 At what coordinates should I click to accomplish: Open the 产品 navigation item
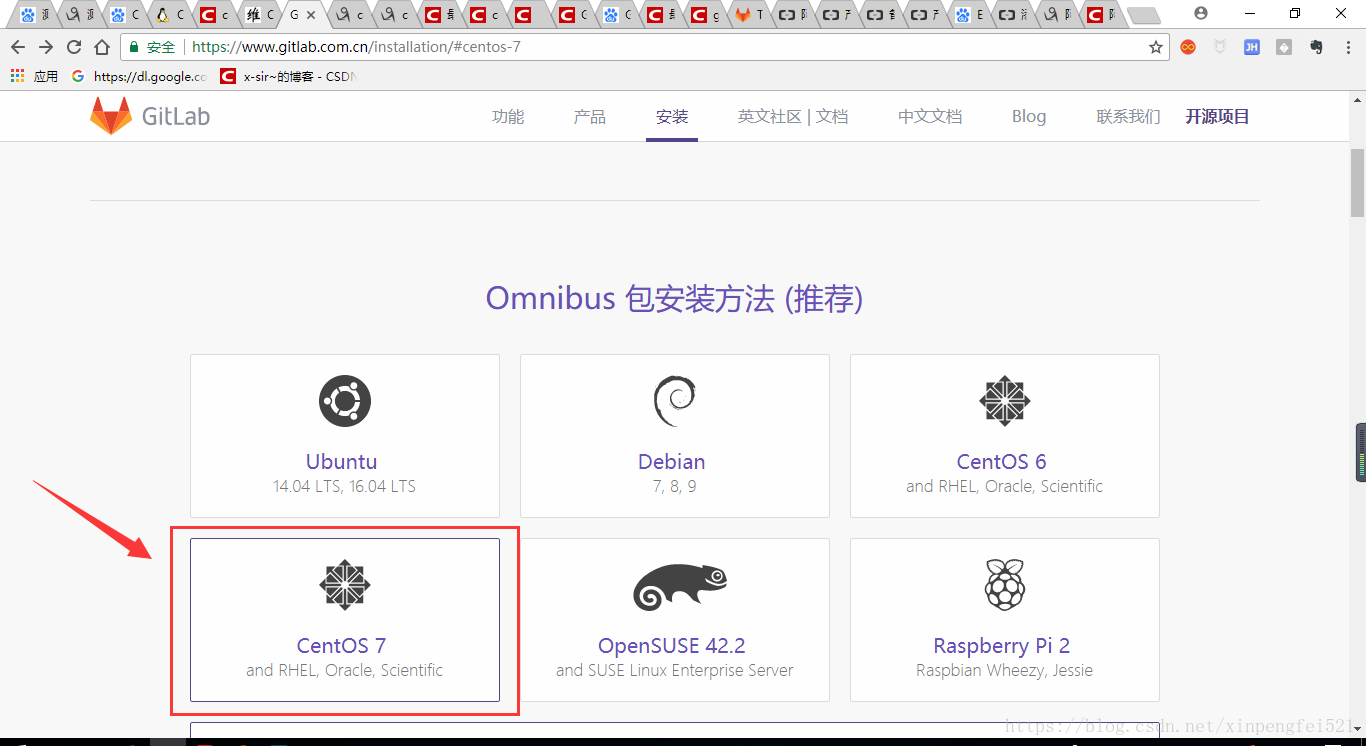click(x=590, y=116)
